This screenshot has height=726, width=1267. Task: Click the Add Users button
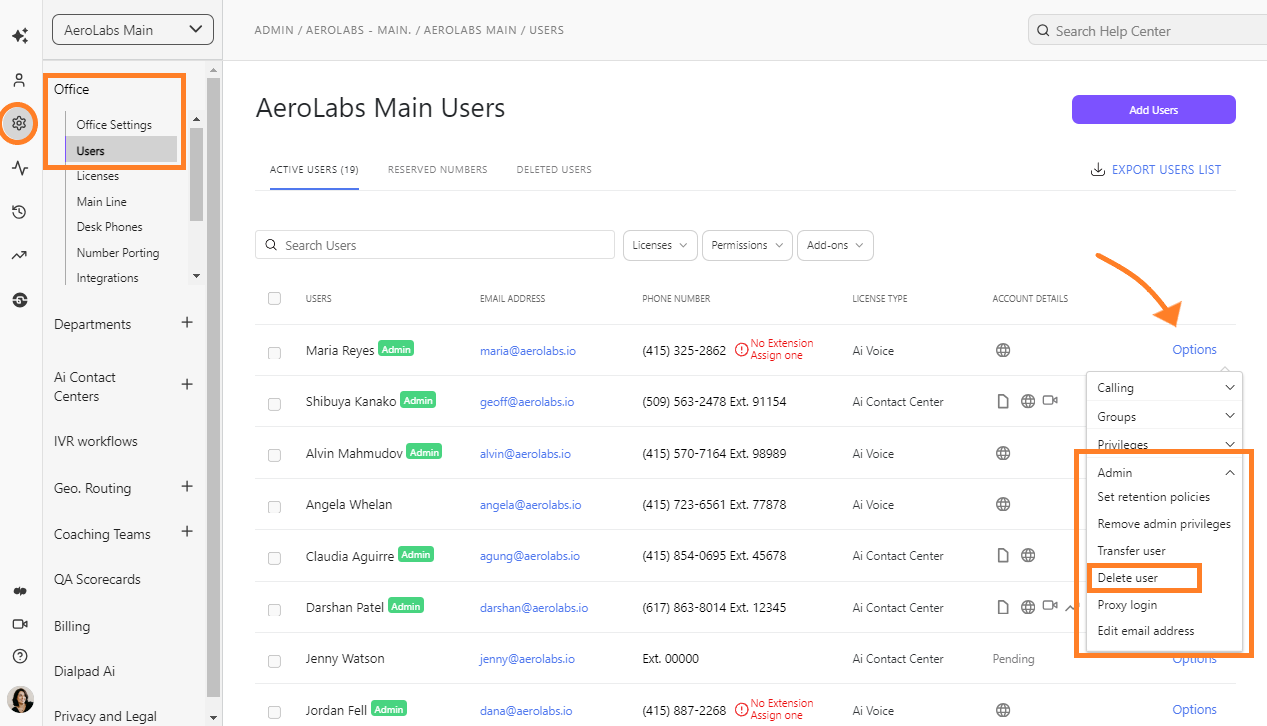coord(1154,110)
